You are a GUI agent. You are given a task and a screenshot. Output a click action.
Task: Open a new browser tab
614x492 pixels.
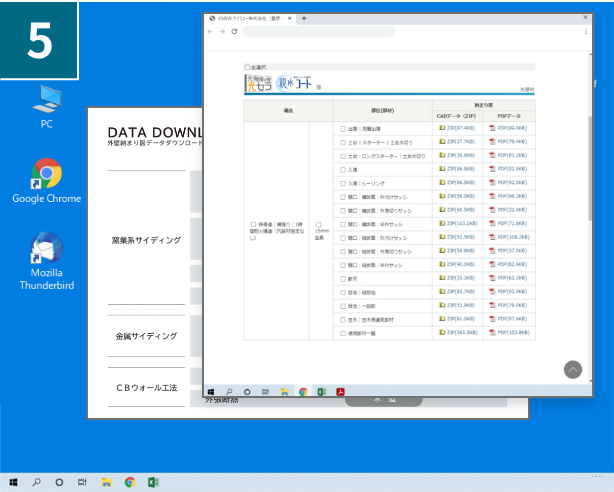[304, 18]
